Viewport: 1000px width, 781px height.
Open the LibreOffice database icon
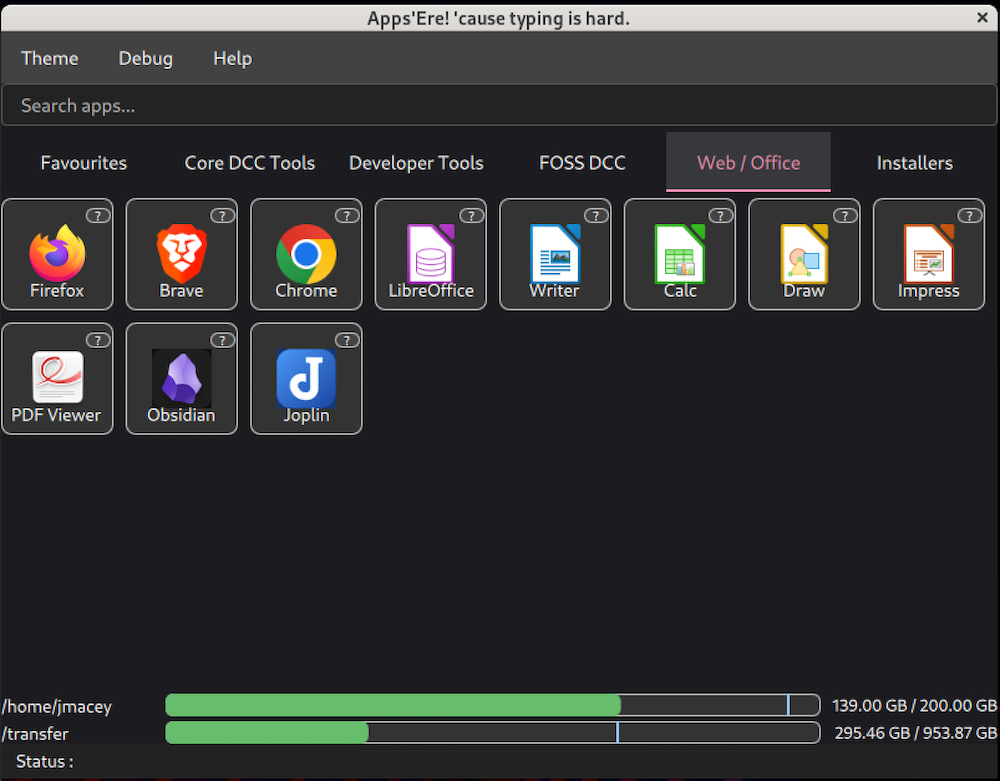click(430, 255)
